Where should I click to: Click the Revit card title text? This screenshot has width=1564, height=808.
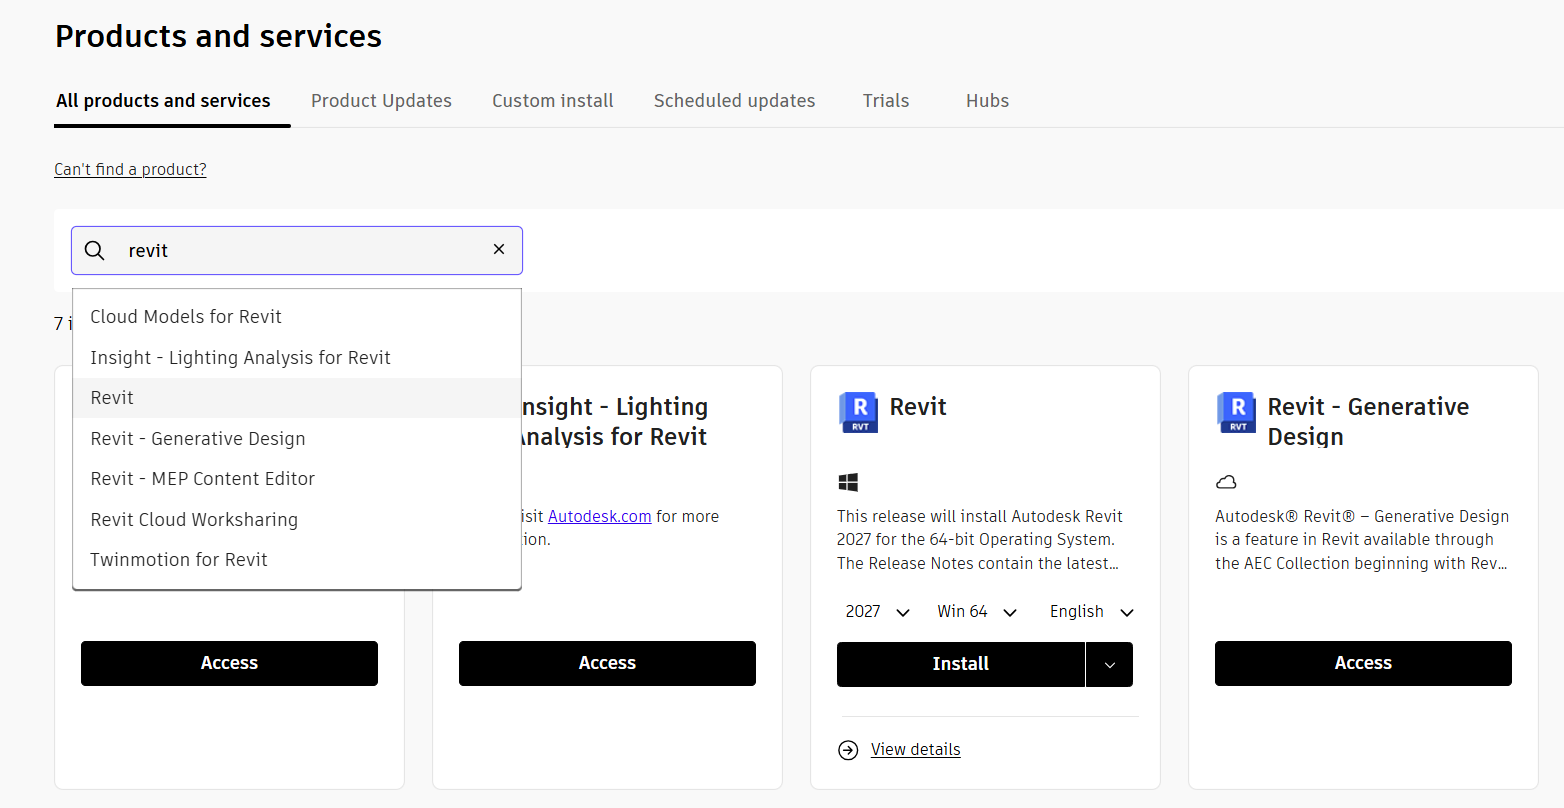point(918,407)
